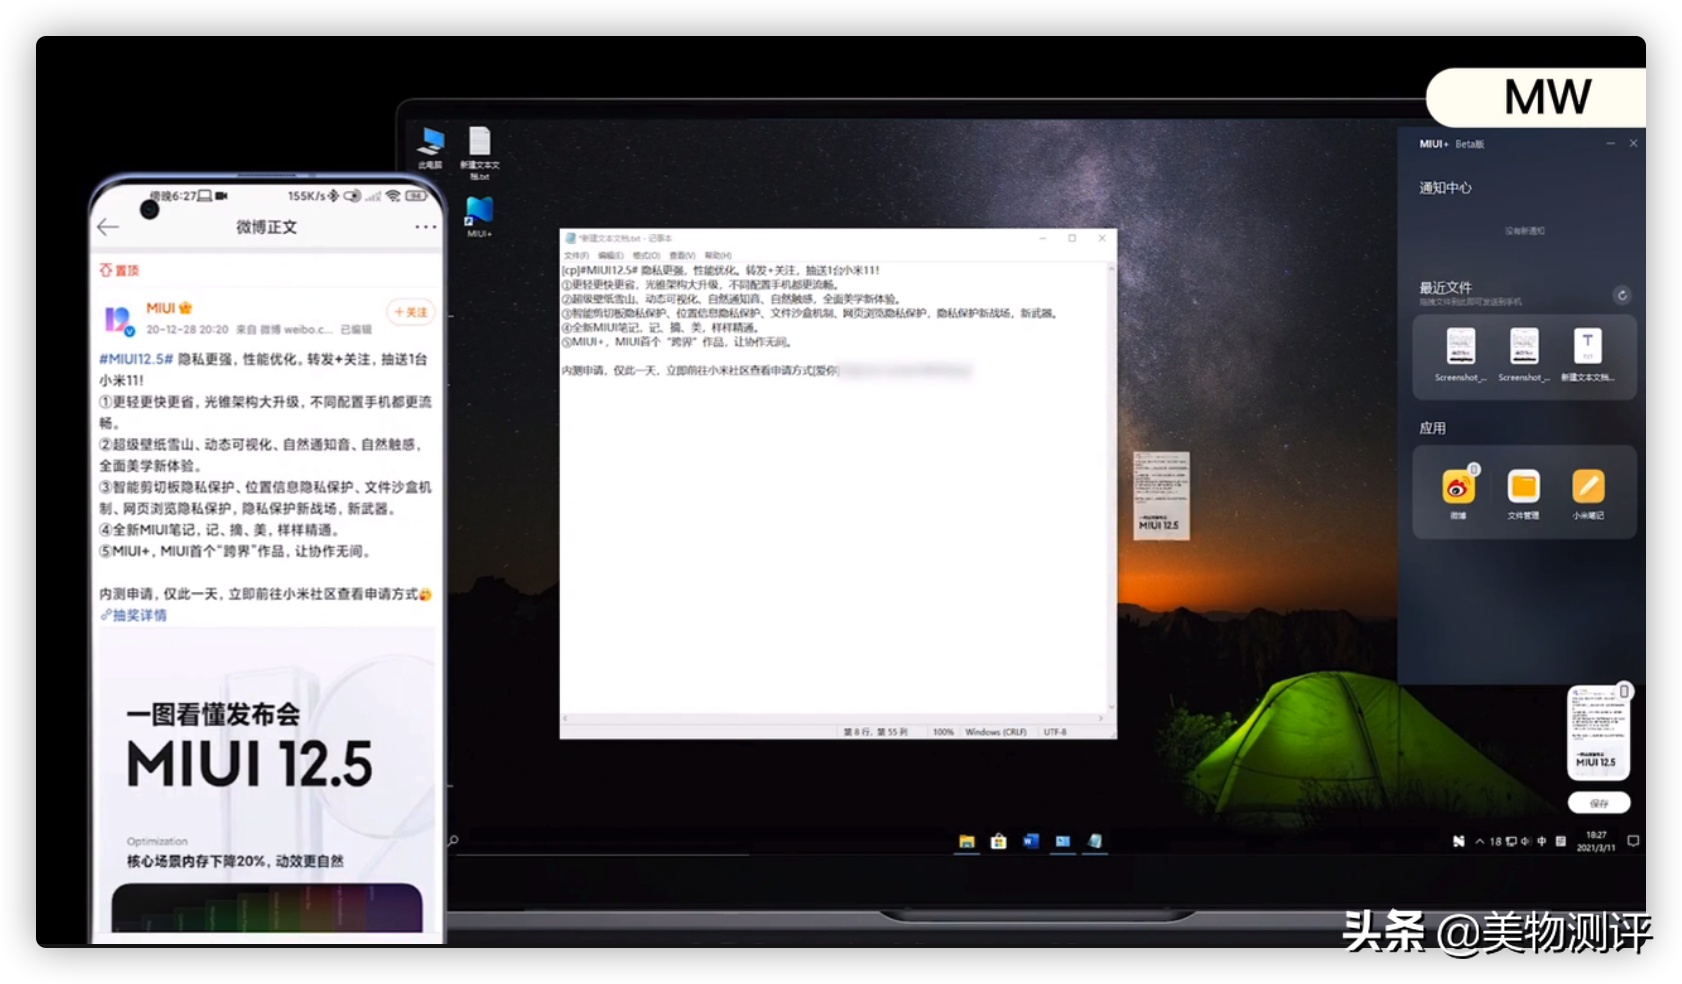Image resolution: width=1682 pixels, height=984 pixels.
Task: Tap the +关注 follow button on Weibo post
Action: coord(410,312)
